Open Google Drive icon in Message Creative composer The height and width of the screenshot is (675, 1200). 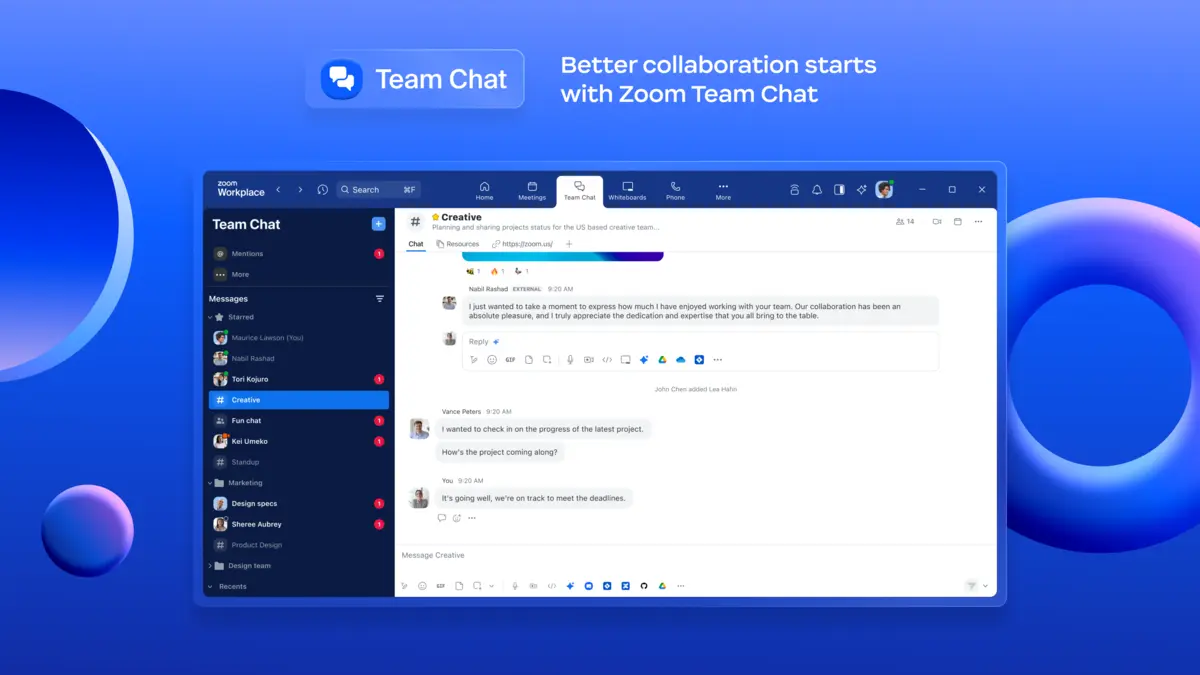click(x=662, y=586)
